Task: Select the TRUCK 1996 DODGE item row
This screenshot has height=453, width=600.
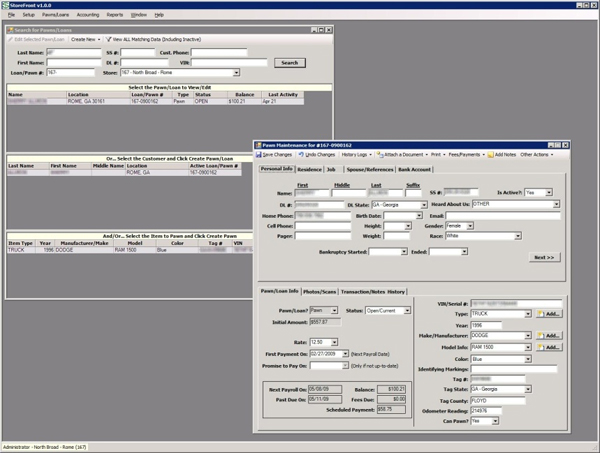Action: [x=130, y=250]
